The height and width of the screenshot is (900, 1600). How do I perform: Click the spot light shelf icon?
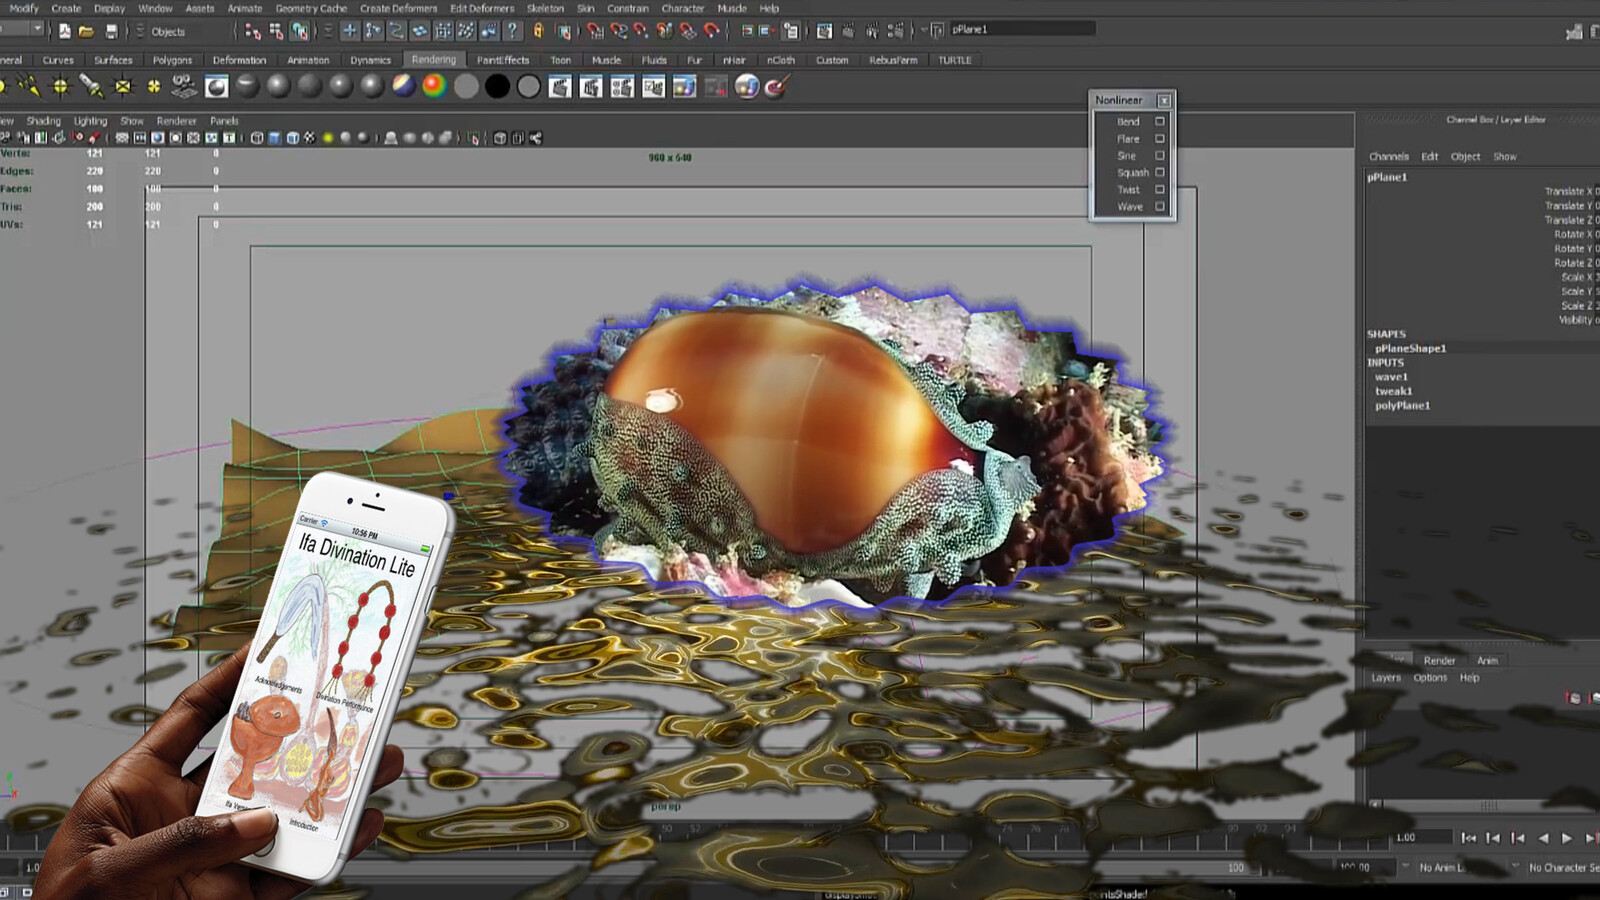click(91, 87)
